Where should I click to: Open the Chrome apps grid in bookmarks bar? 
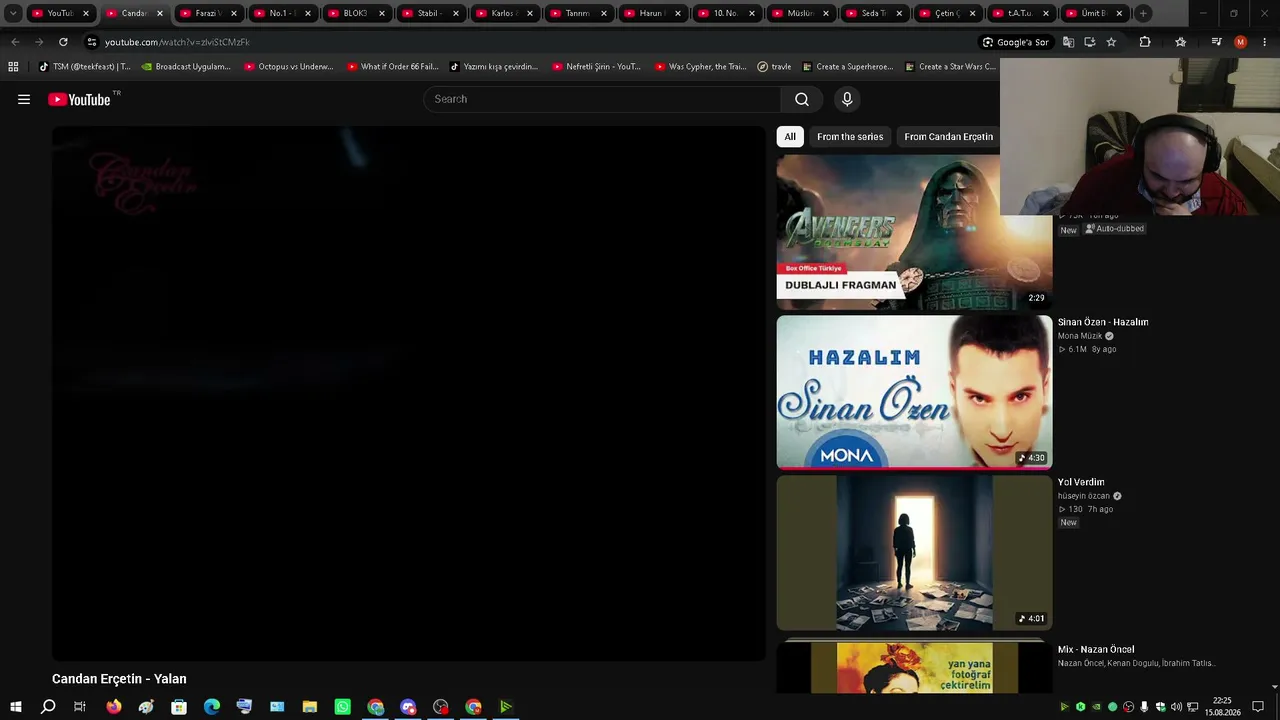(13, 67)
